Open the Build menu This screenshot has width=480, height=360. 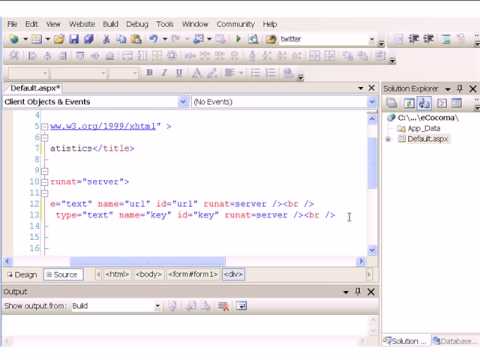(111, 24)
